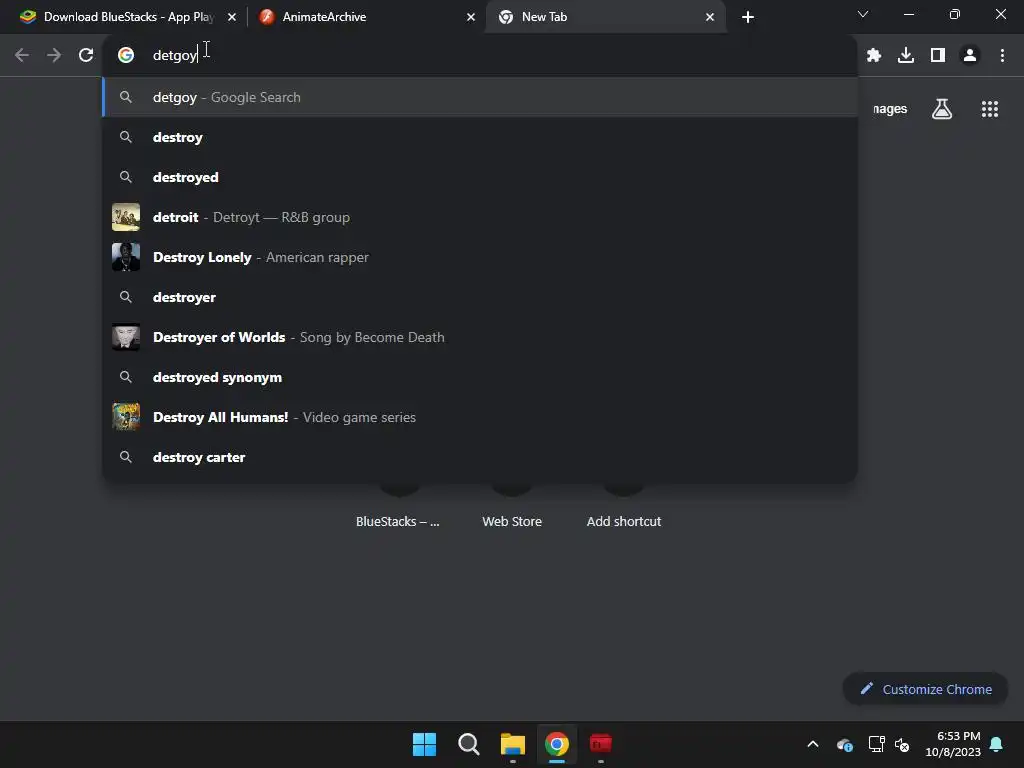This screenshot has width=1024, height=768.
Task: Choose 'destroyed synonym' suggestion
Action: point(480,377)
